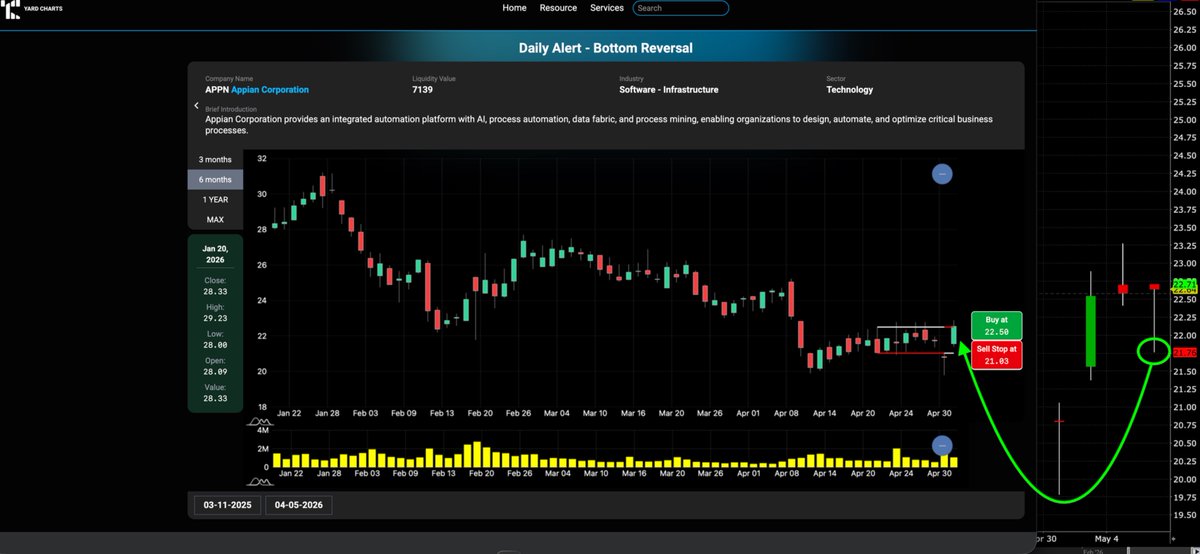Select the 1 YEAR range tab
This screenshot has height=554, width=1200.
(215, 199)
